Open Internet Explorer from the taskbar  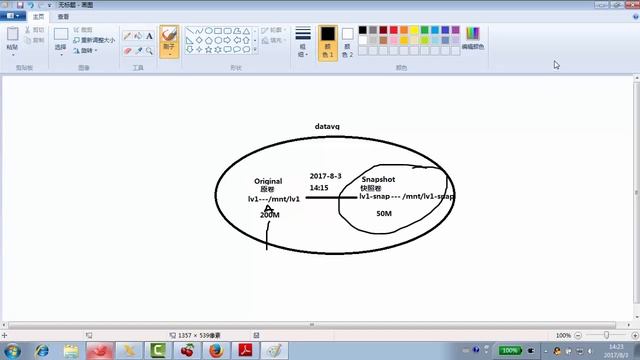pos(42,351)
